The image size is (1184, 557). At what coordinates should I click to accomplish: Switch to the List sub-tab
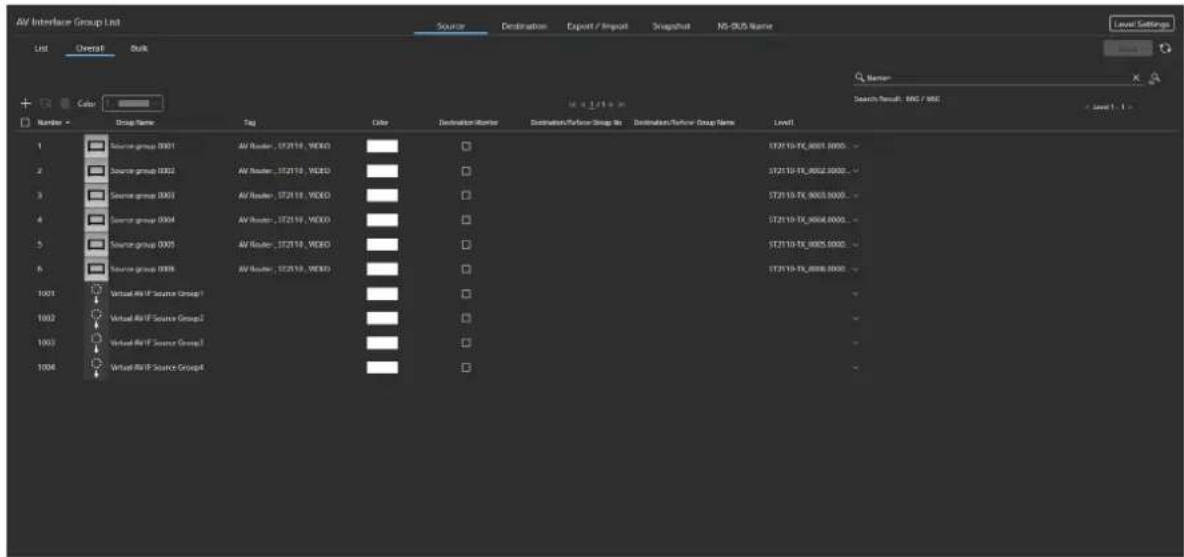point(42,48)
